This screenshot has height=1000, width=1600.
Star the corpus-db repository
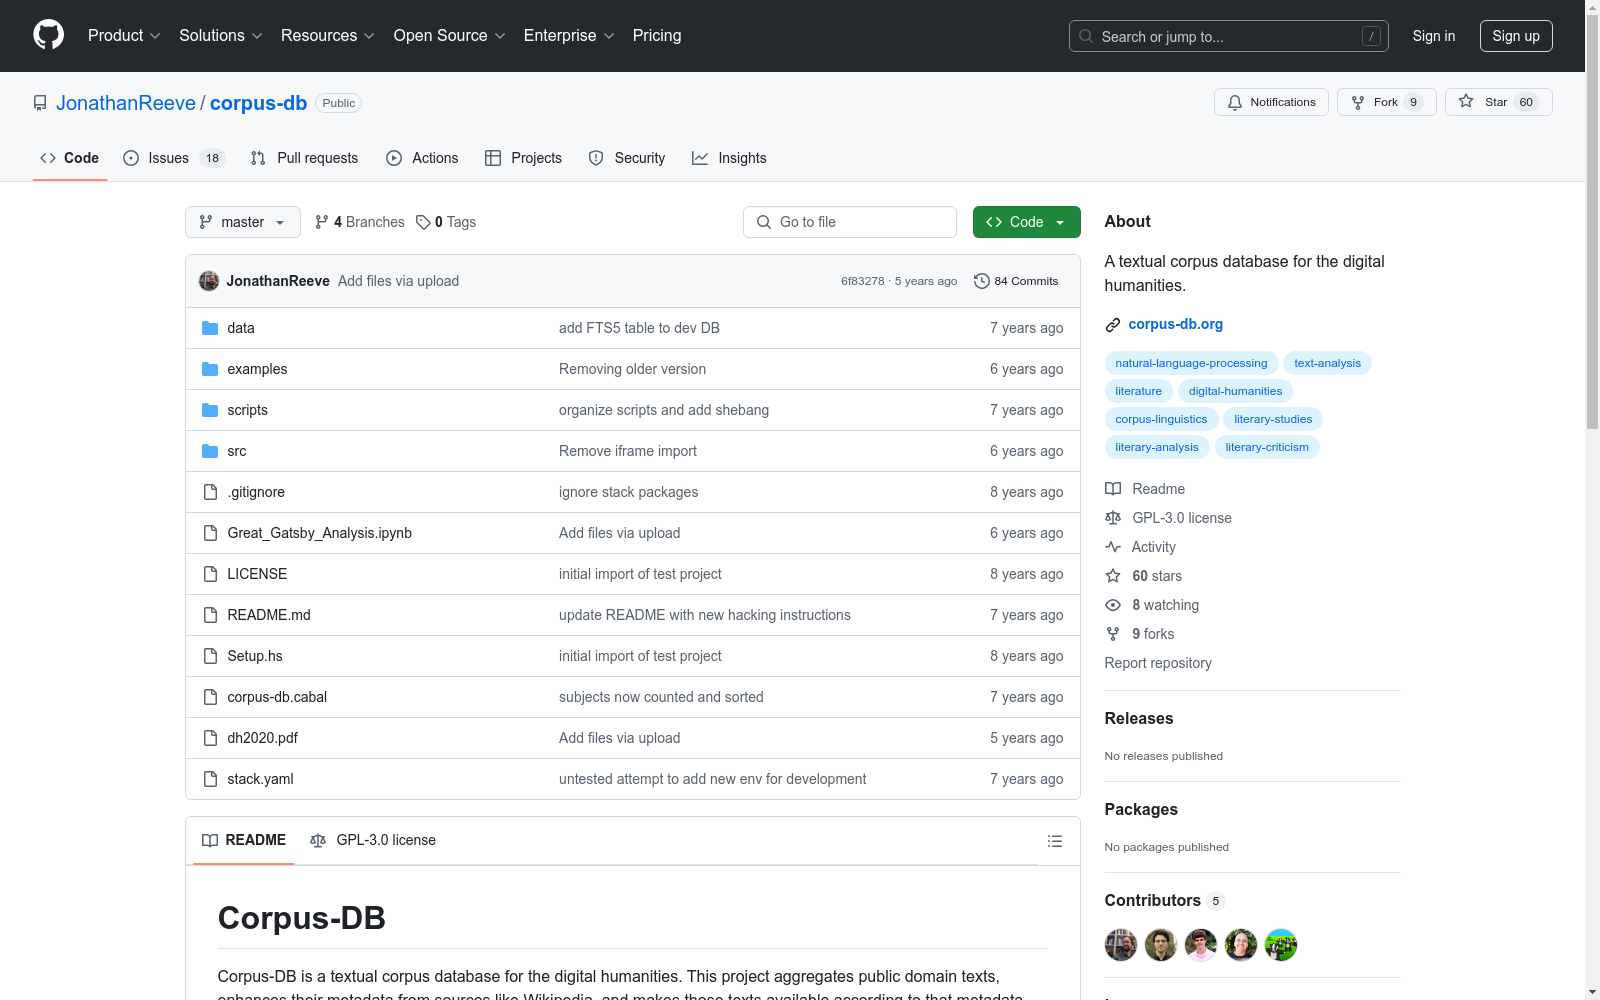point(1498,102)
